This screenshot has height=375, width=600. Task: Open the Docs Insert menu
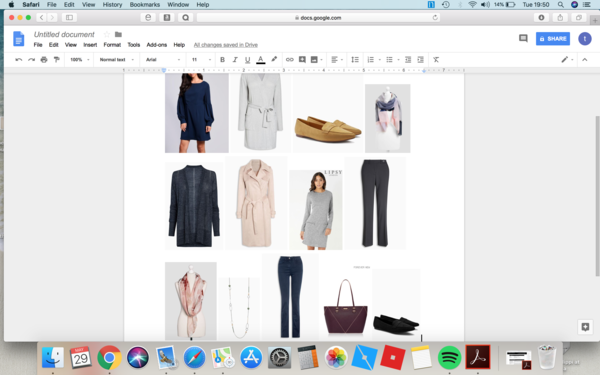click(90, 45)
